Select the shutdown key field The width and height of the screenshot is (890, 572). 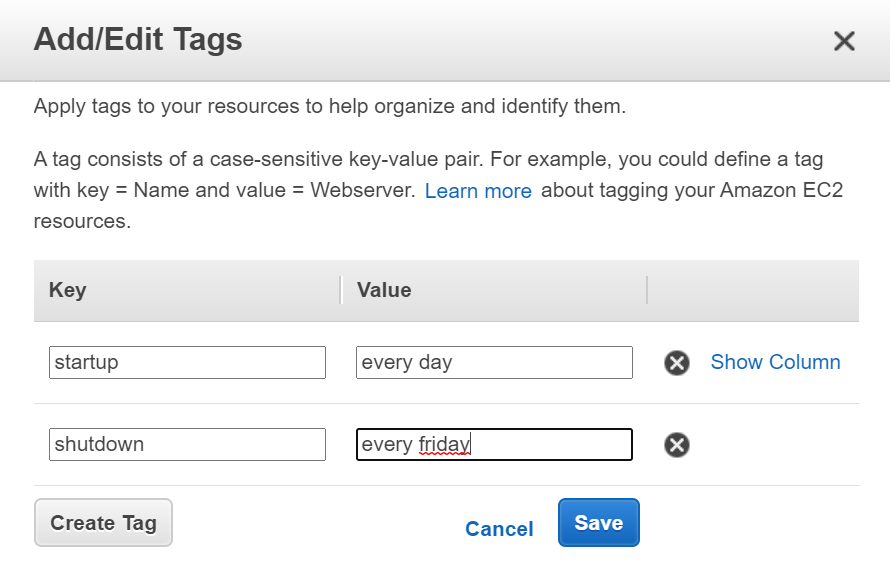pos(187,444)
